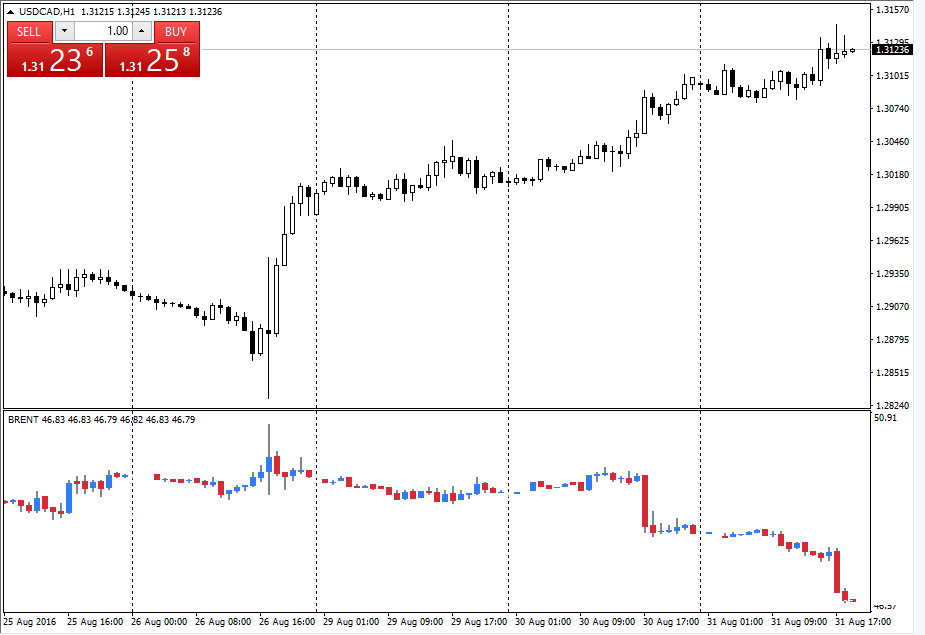Click the USDCAD,H1 chart title
925x635 pixels.
pyautogui.click(x=47, y=12)
